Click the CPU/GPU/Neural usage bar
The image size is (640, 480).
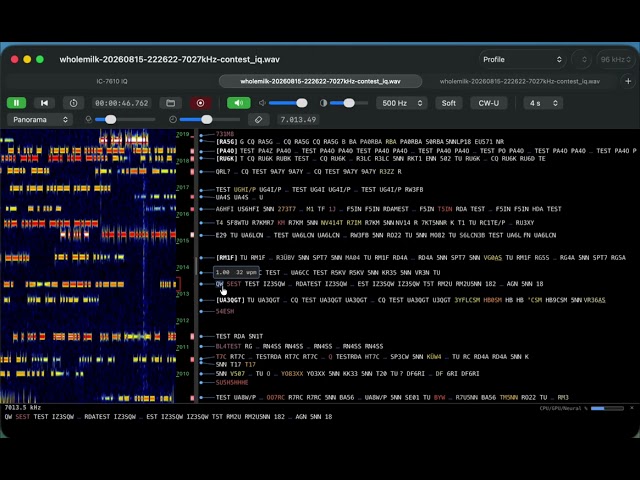(x=607, y=408)
